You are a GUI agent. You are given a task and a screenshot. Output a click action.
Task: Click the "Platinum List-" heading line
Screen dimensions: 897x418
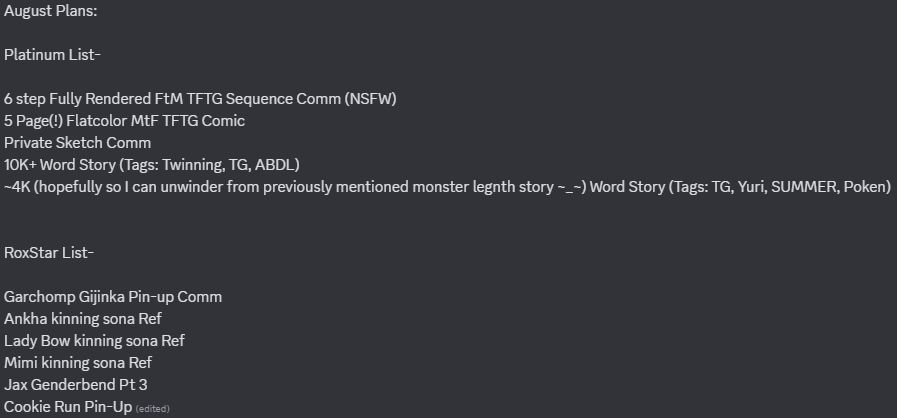52,55
